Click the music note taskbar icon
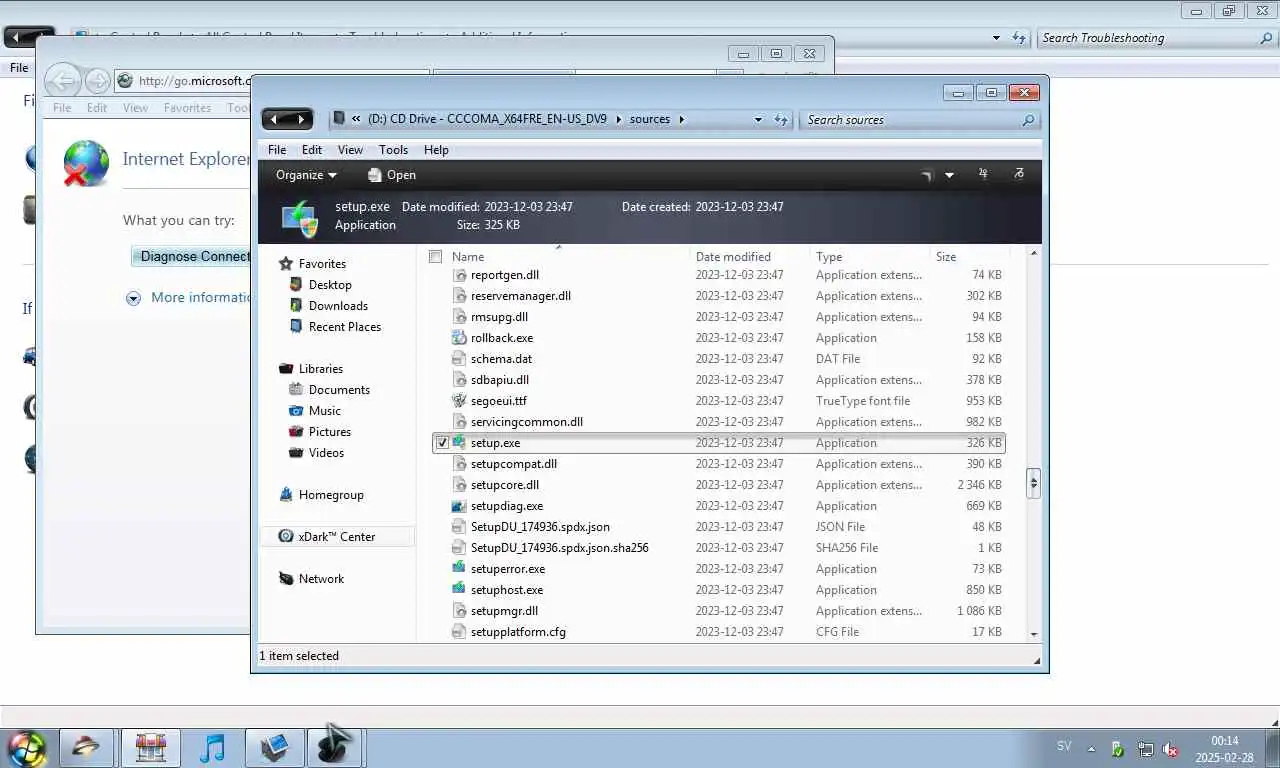 click(212, 748)
